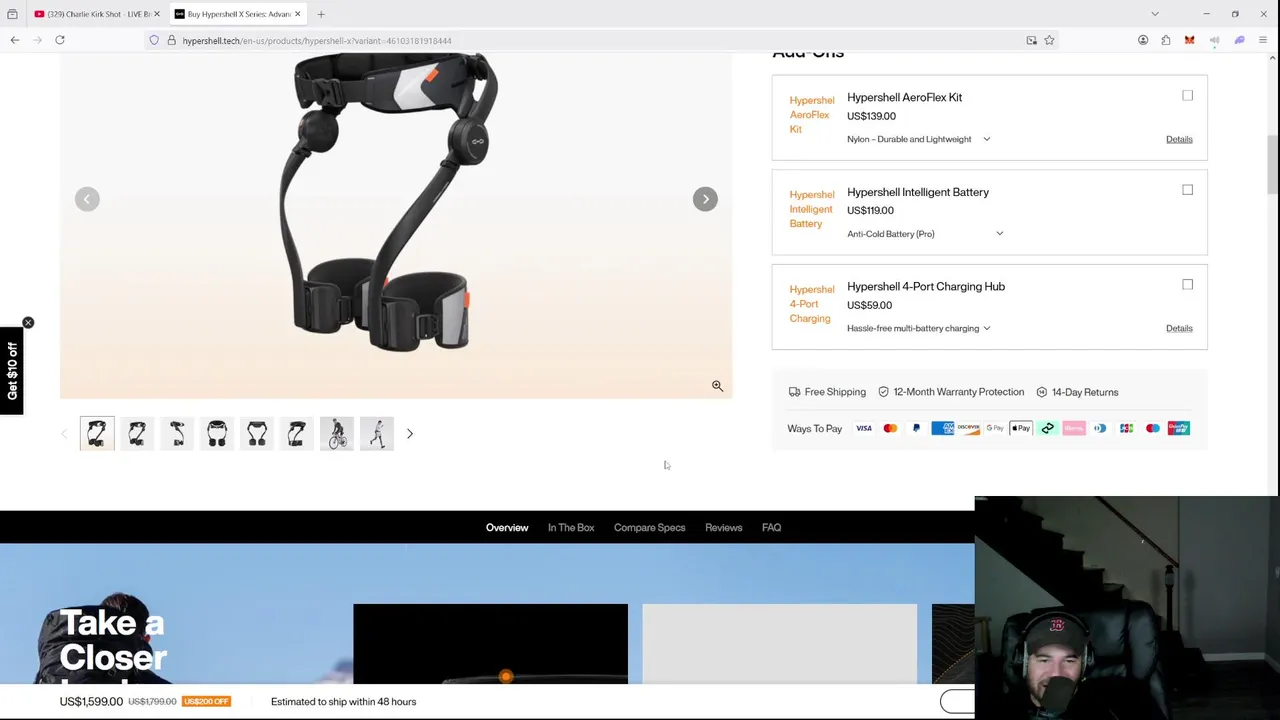Click the Get $10 off side button

click(12, 371)
